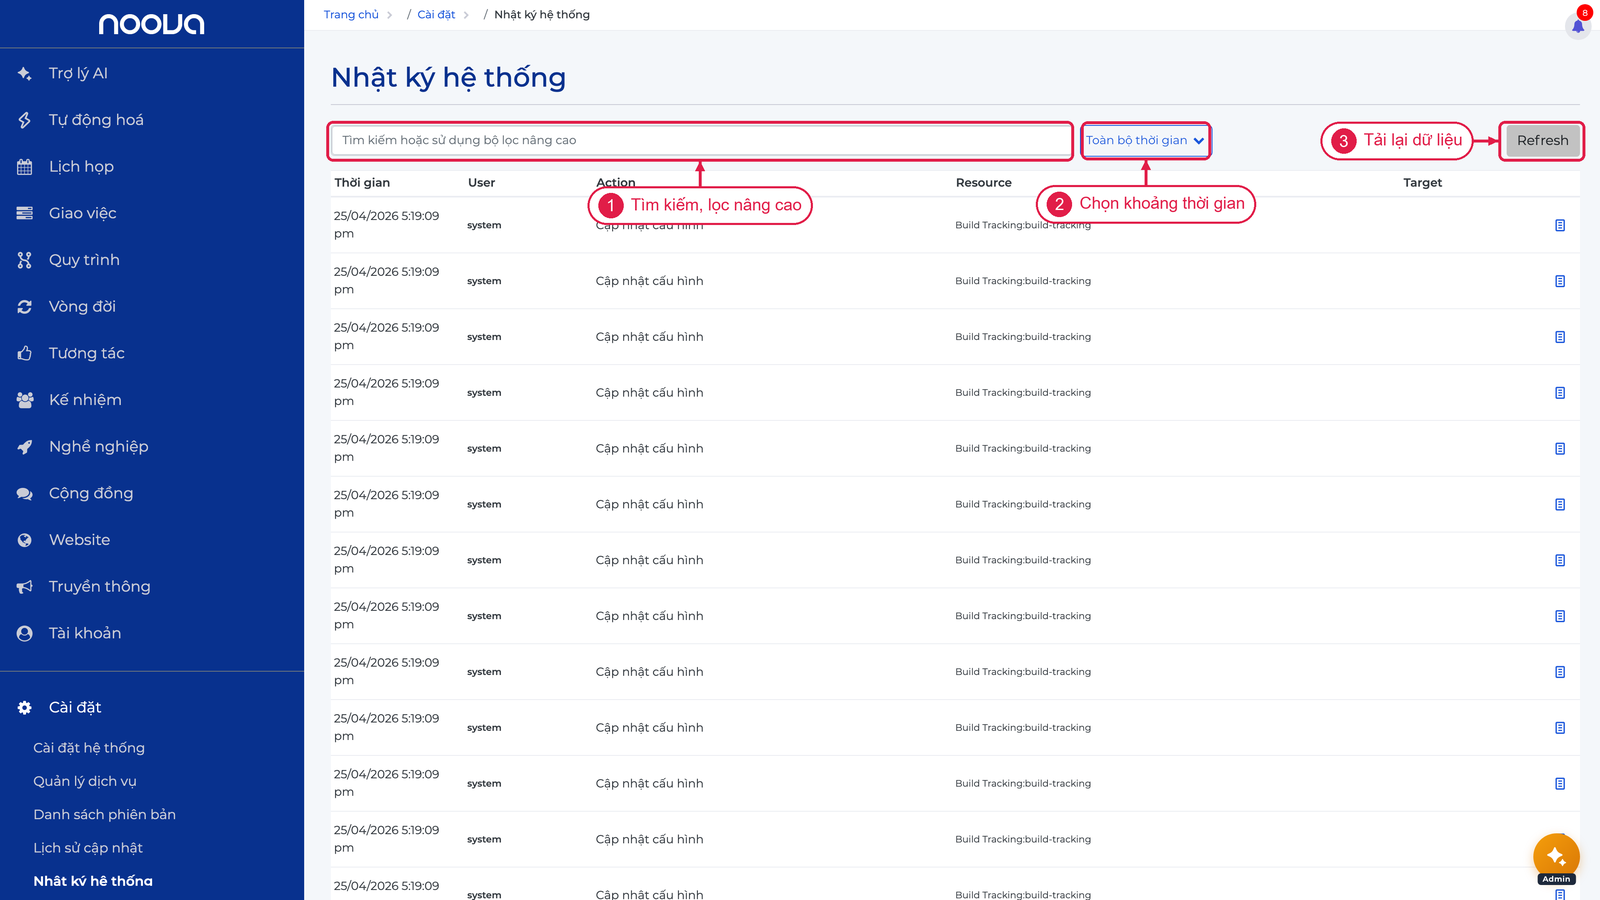Click the Noova logo

[x=151, y=24]
